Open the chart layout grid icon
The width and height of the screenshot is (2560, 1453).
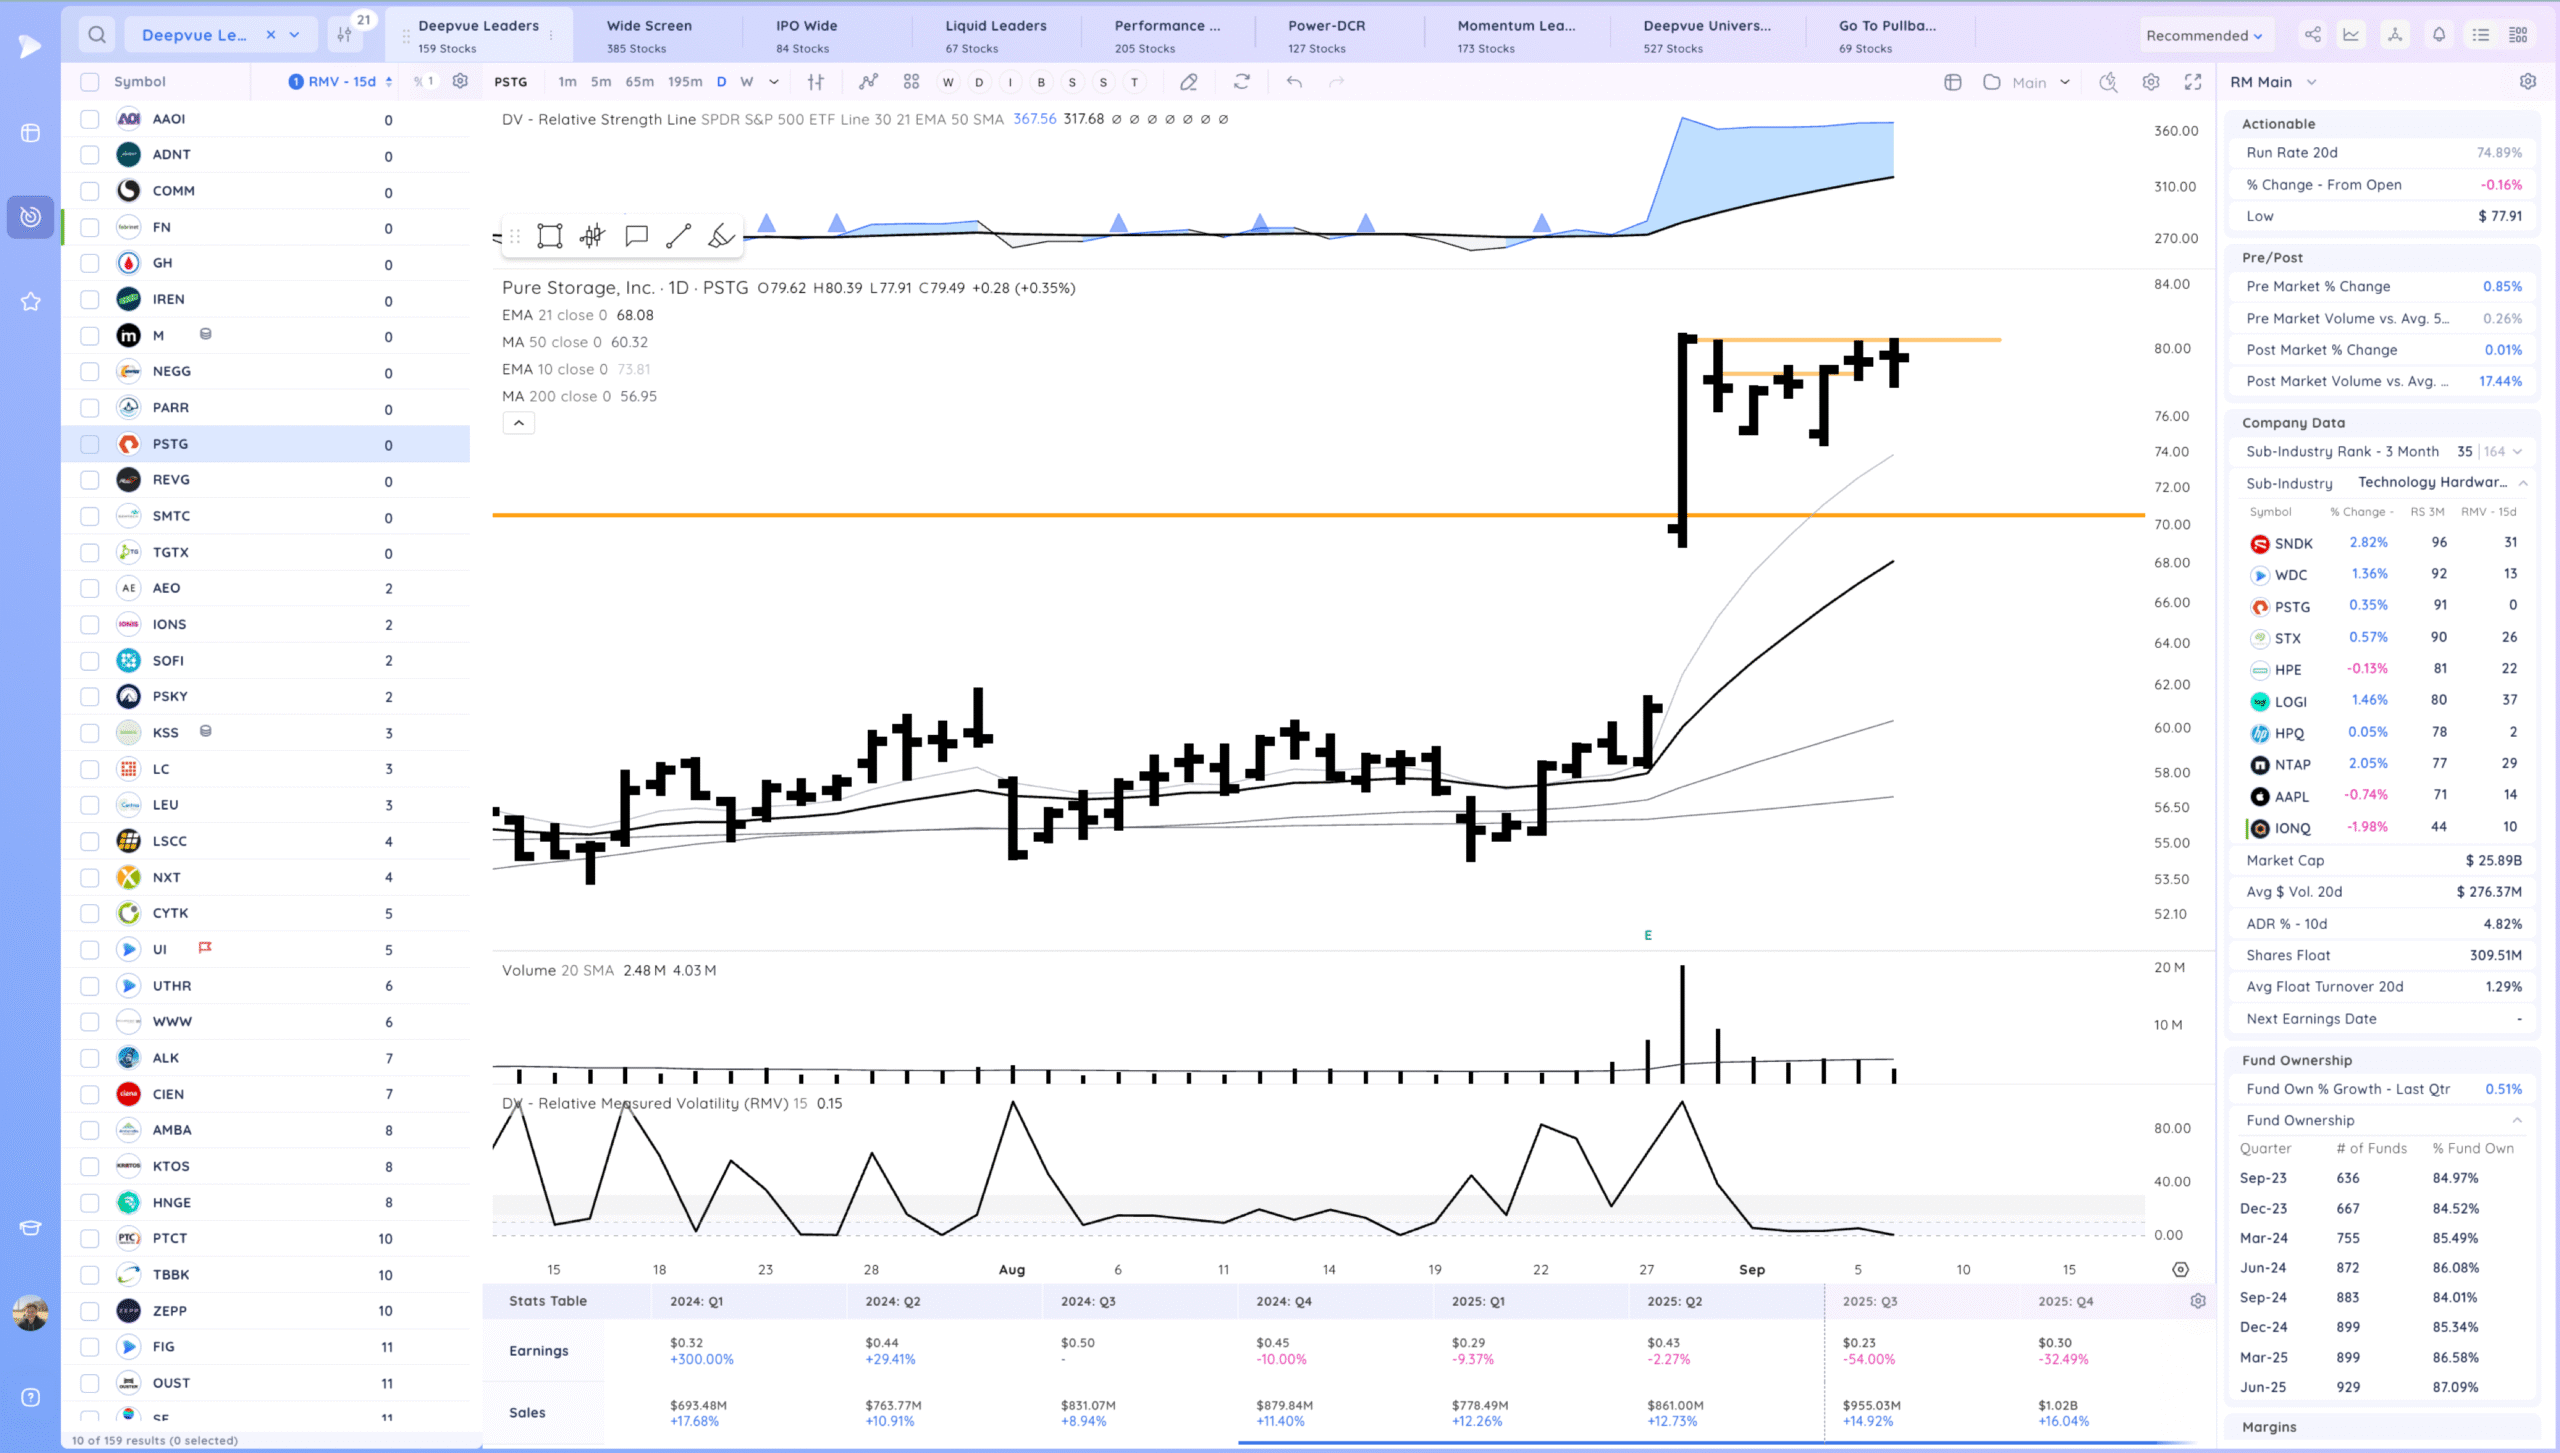click(x=911, y=82)
